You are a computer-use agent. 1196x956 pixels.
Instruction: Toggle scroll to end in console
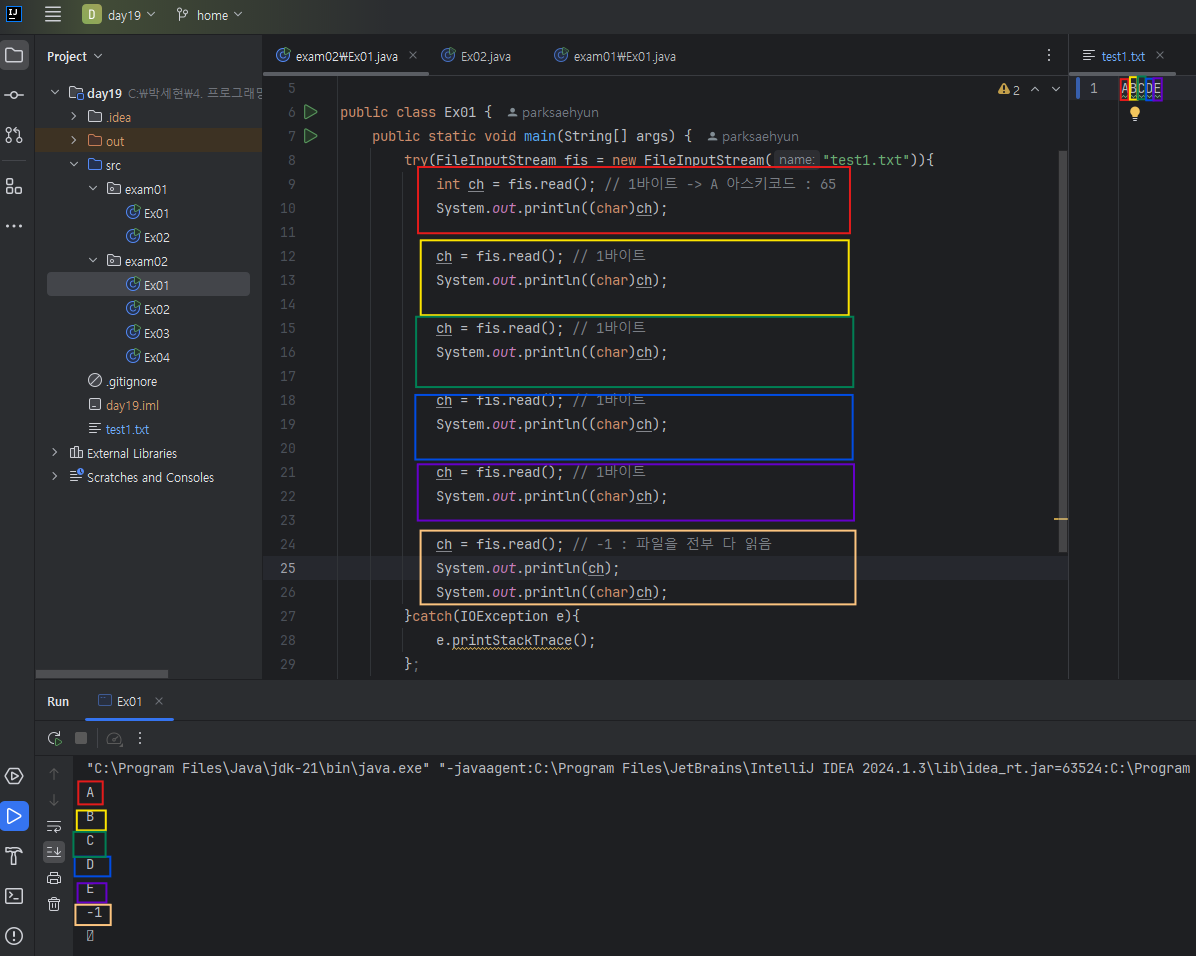(54, 852)
